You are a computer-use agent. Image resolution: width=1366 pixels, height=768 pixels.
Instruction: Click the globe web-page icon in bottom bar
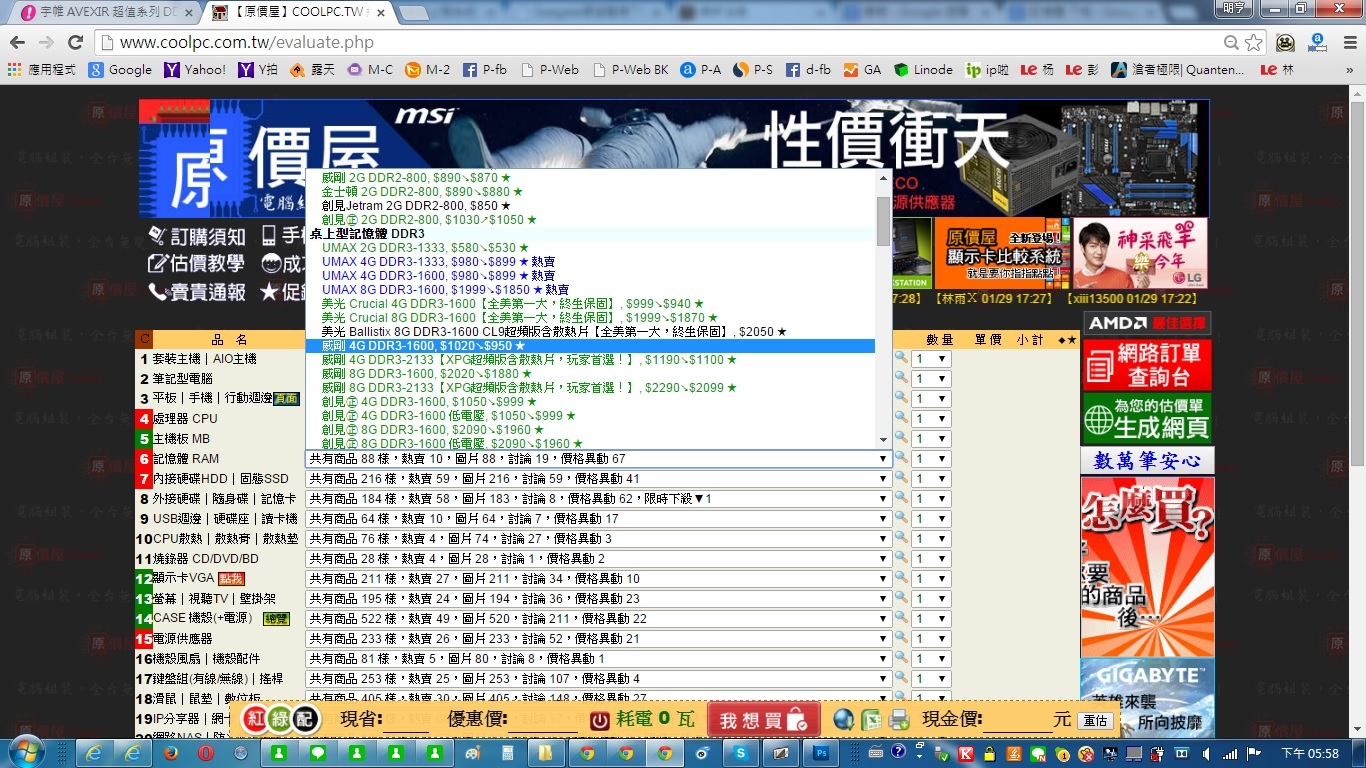coord(843,720)
